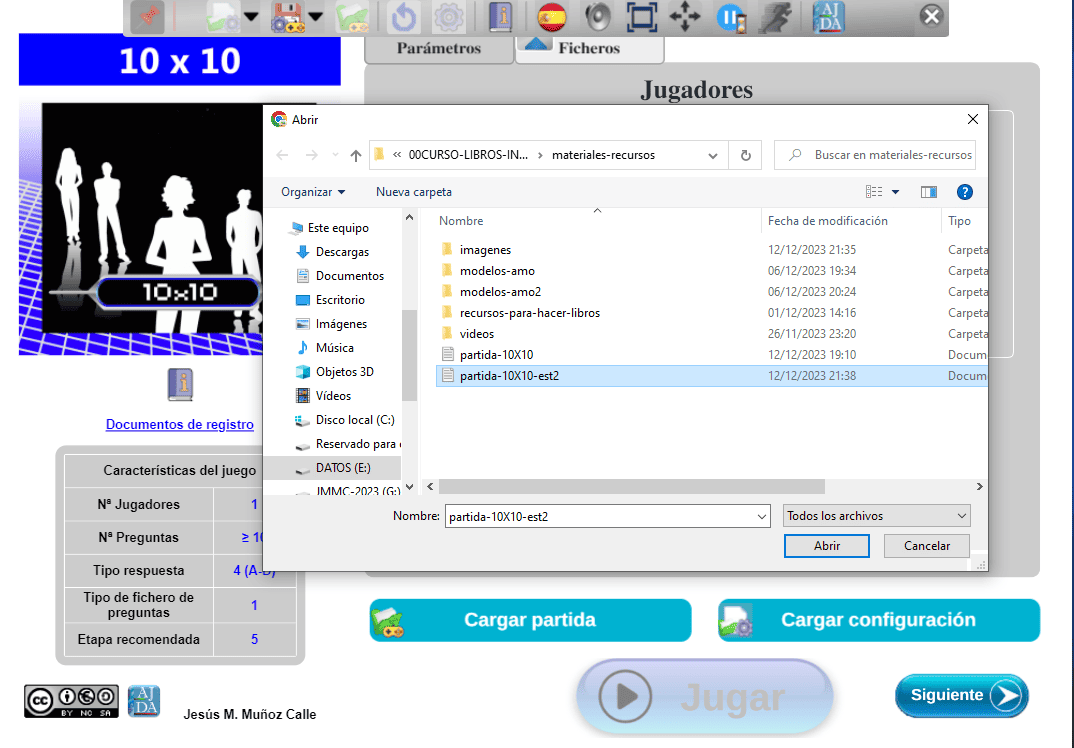Open the information book icon in toolbar
This screenshot has height=748, width=1074.
coord(500,17)
